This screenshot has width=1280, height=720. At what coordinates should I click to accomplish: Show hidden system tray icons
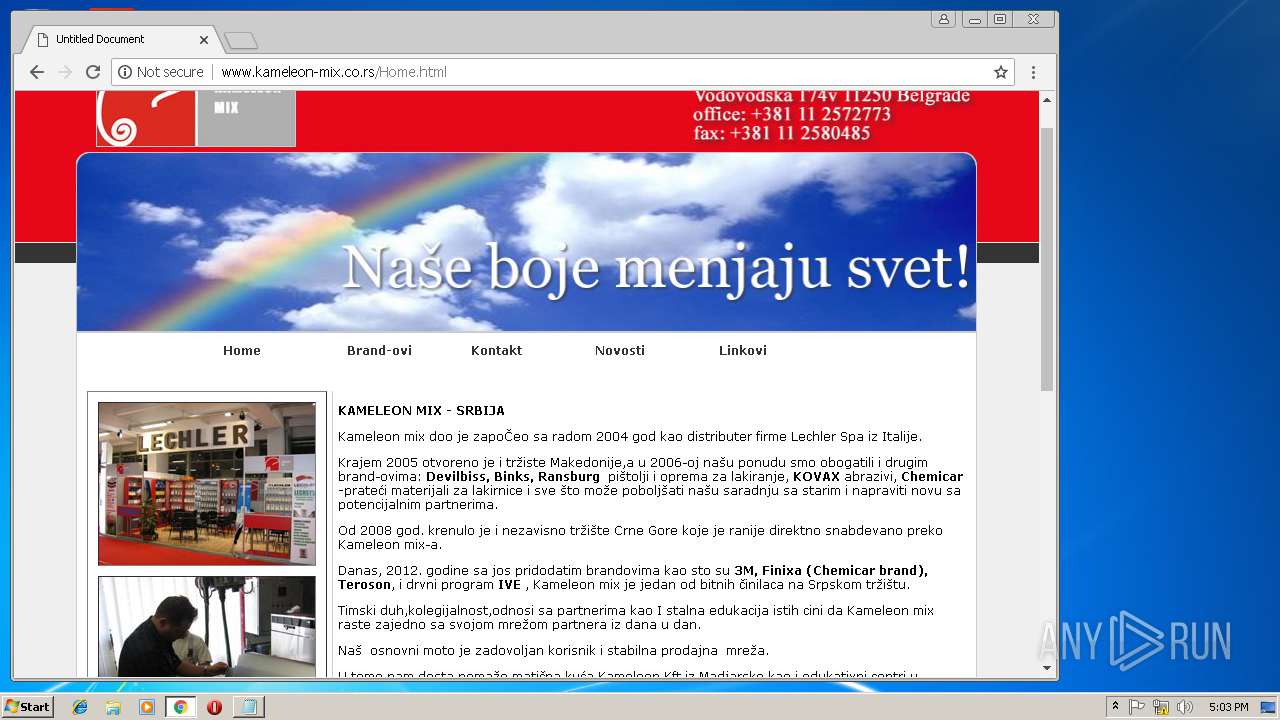point(1115,707)
